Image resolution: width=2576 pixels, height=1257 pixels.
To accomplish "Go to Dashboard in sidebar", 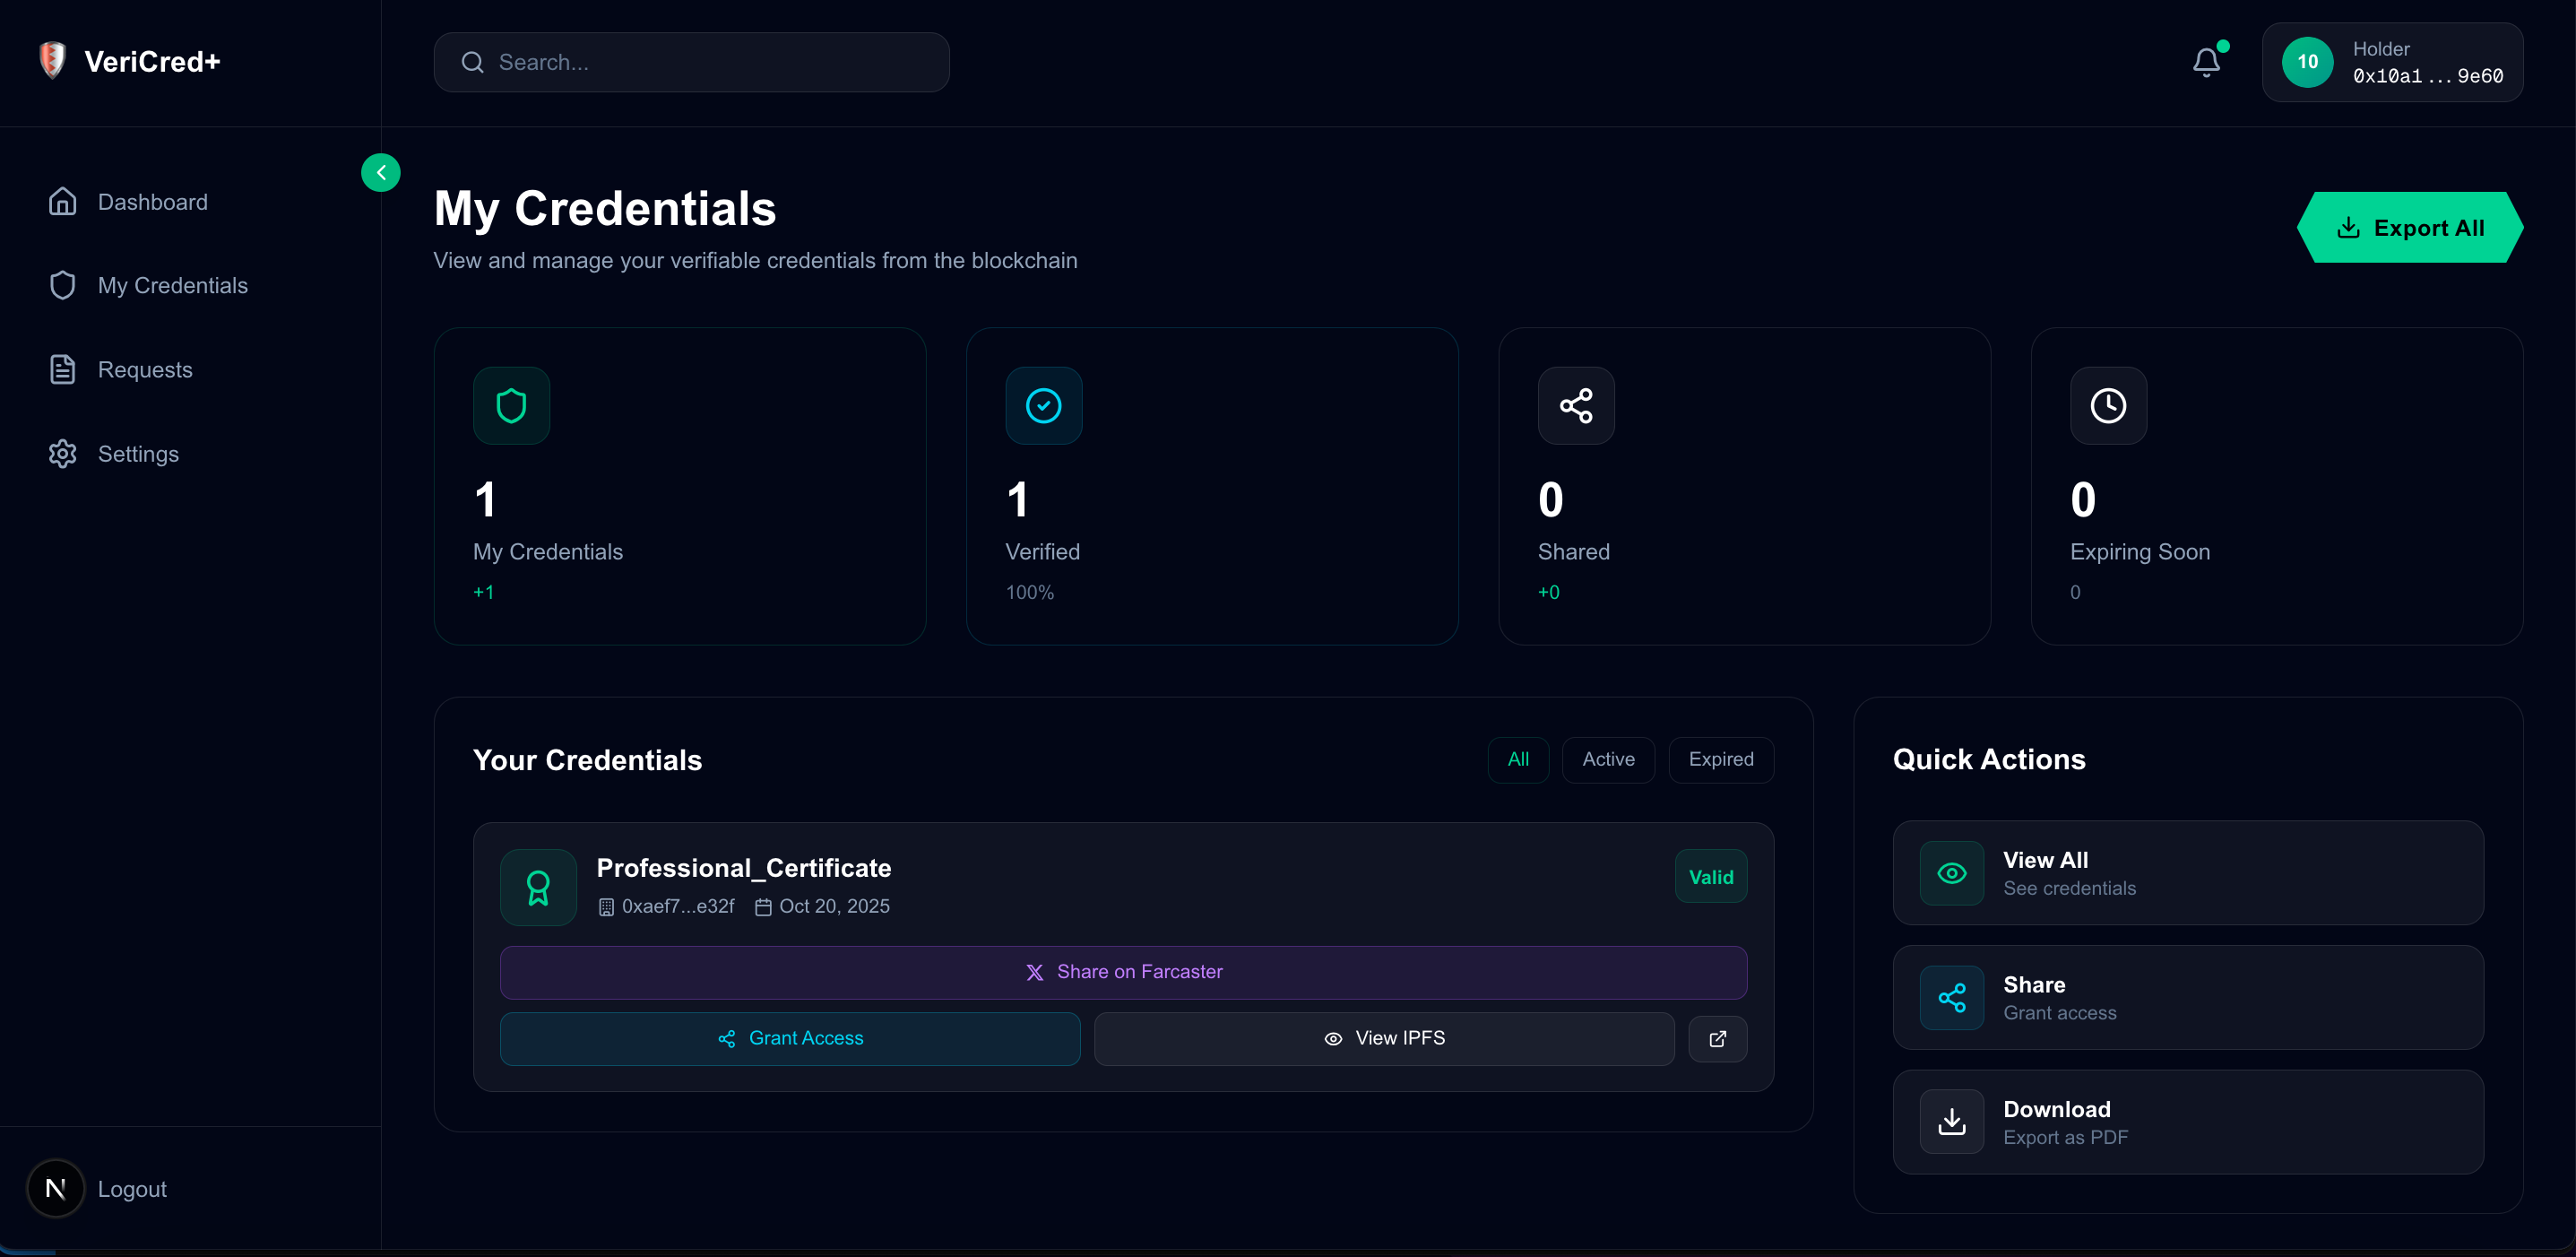I will 152,202.
